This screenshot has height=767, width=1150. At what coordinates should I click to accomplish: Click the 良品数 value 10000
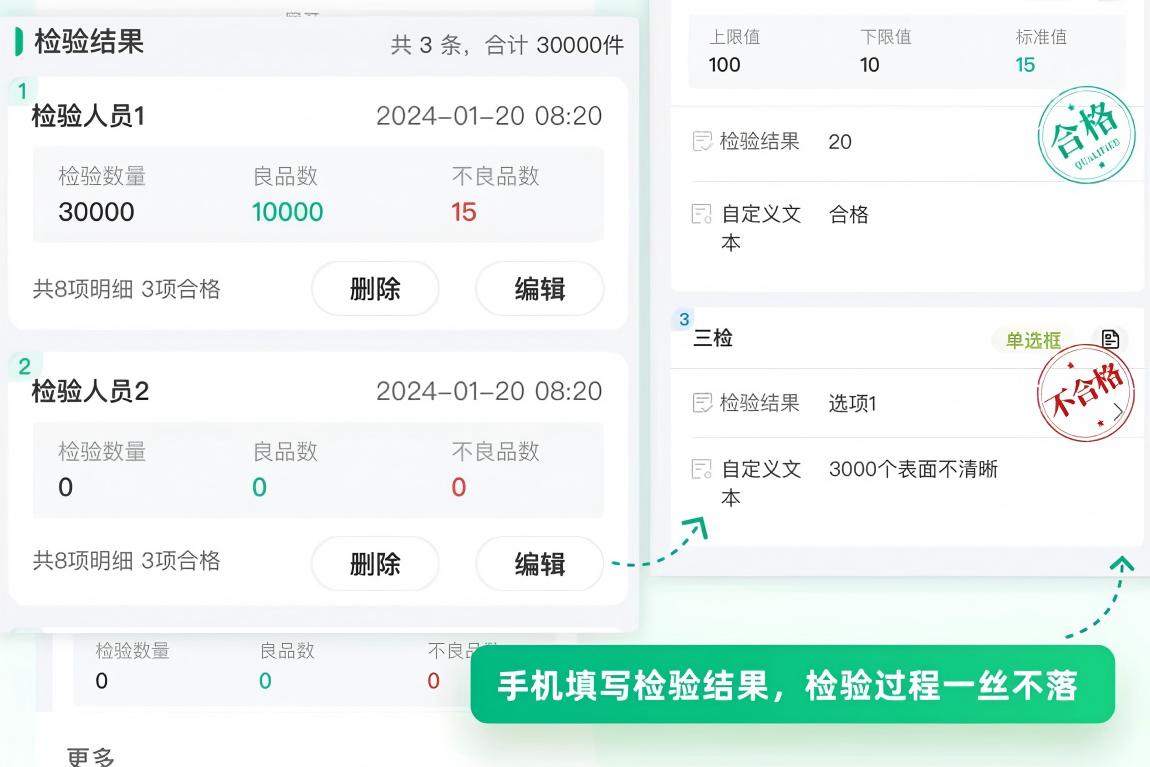click(x=287, y=212)
